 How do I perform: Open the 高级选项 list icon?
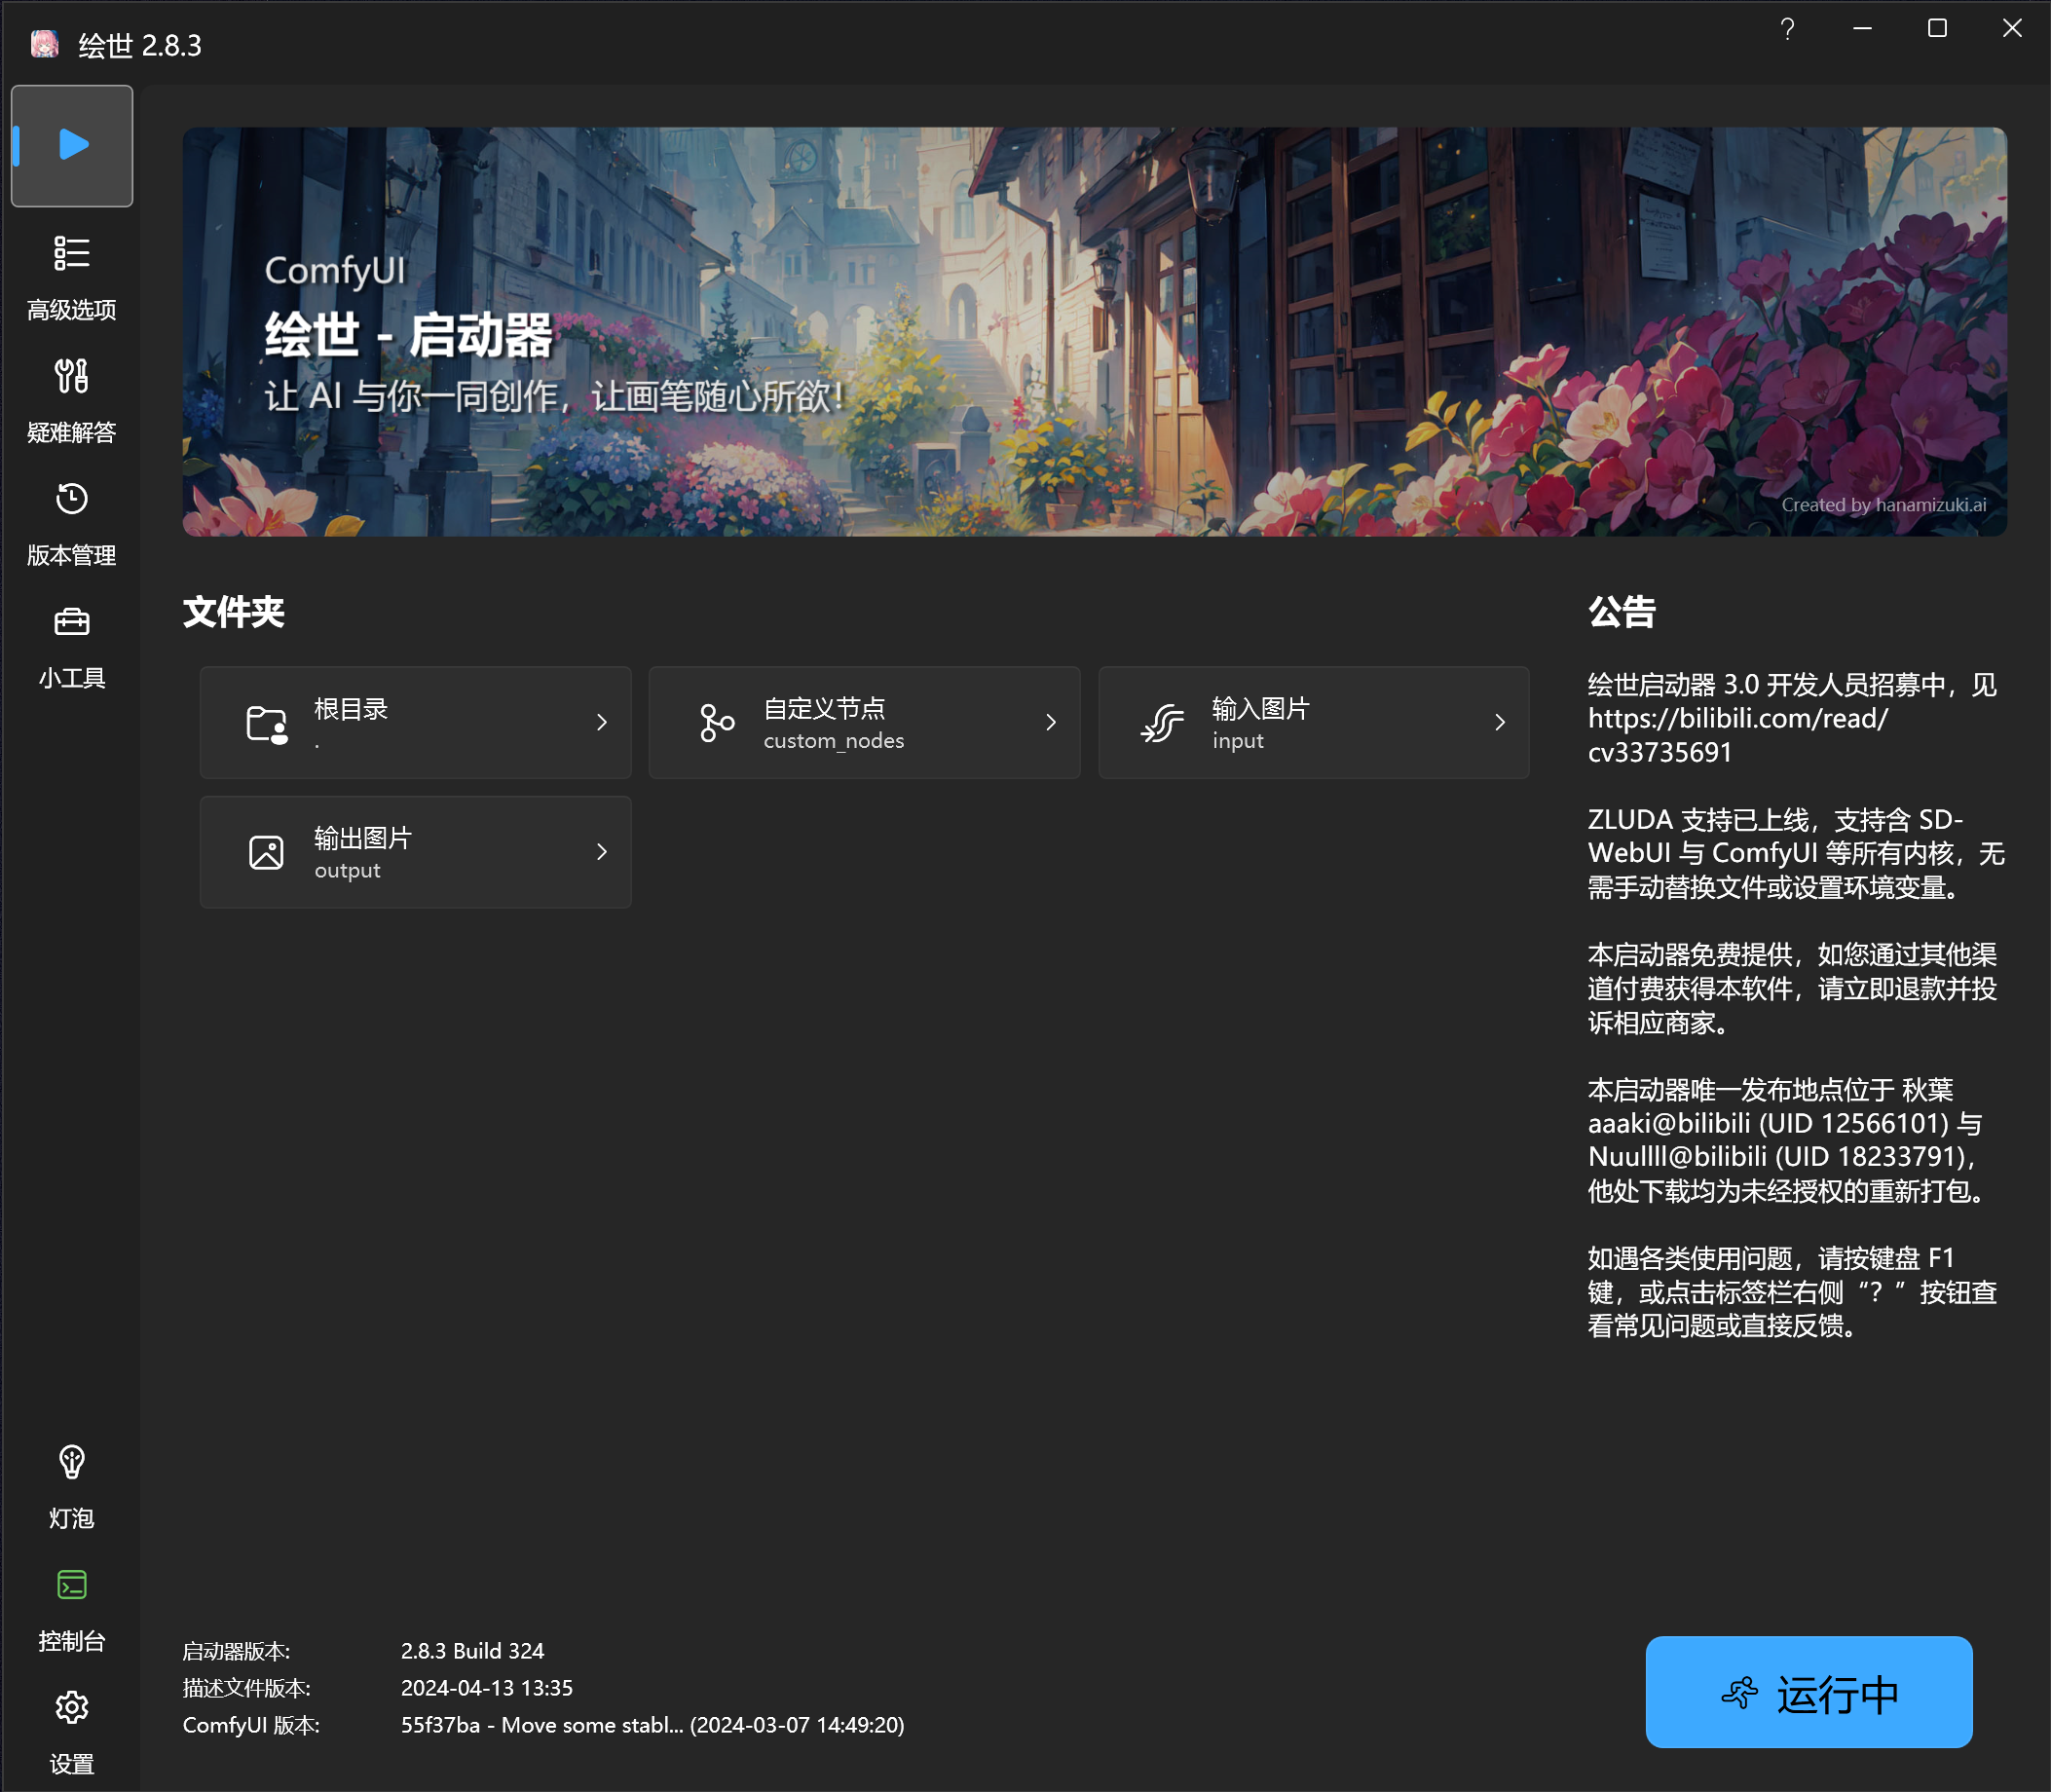click(x=71, y=253)
